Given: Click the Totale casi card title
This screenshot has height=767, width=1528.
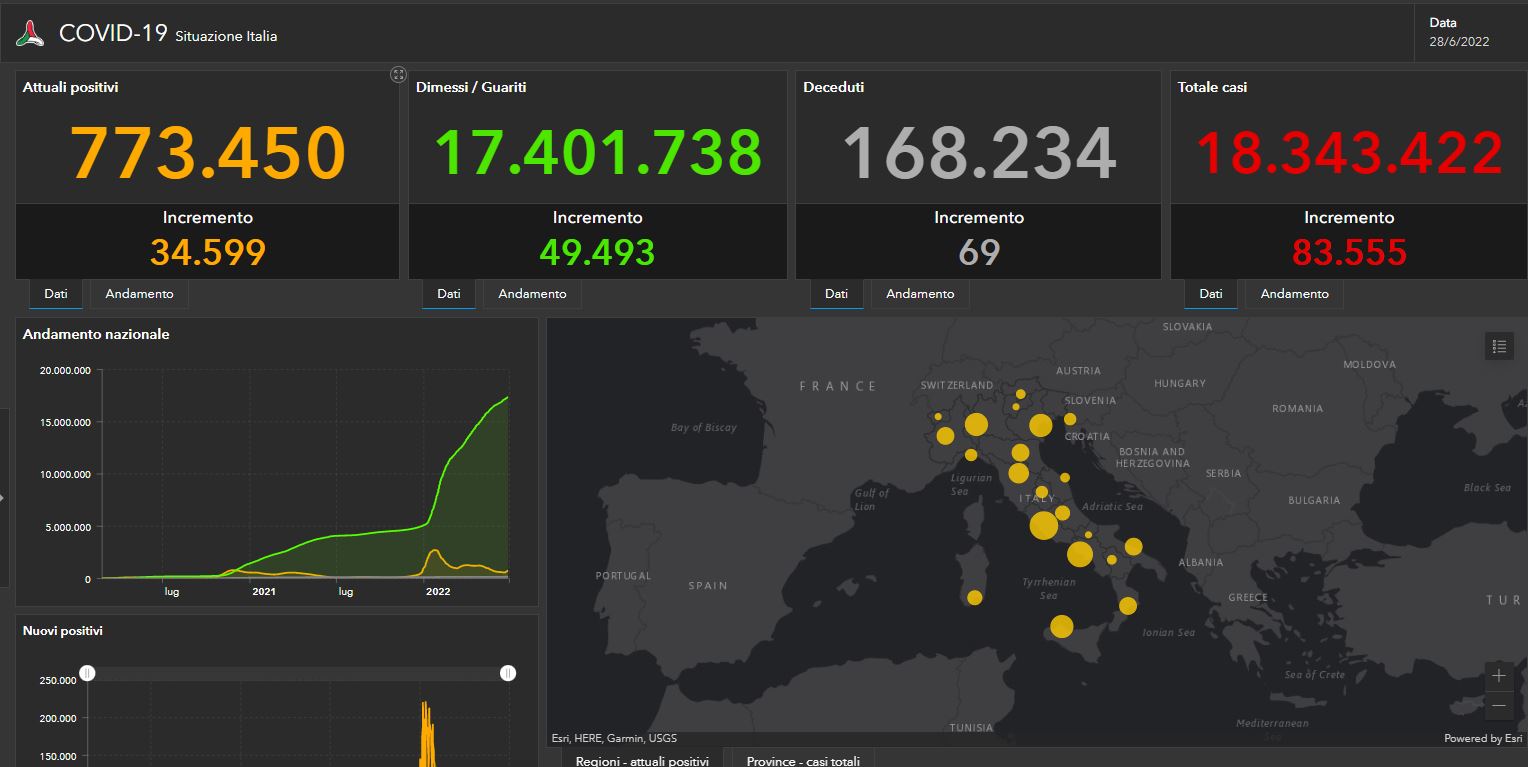Looking at the screenshot, I should pos(1212,87).
